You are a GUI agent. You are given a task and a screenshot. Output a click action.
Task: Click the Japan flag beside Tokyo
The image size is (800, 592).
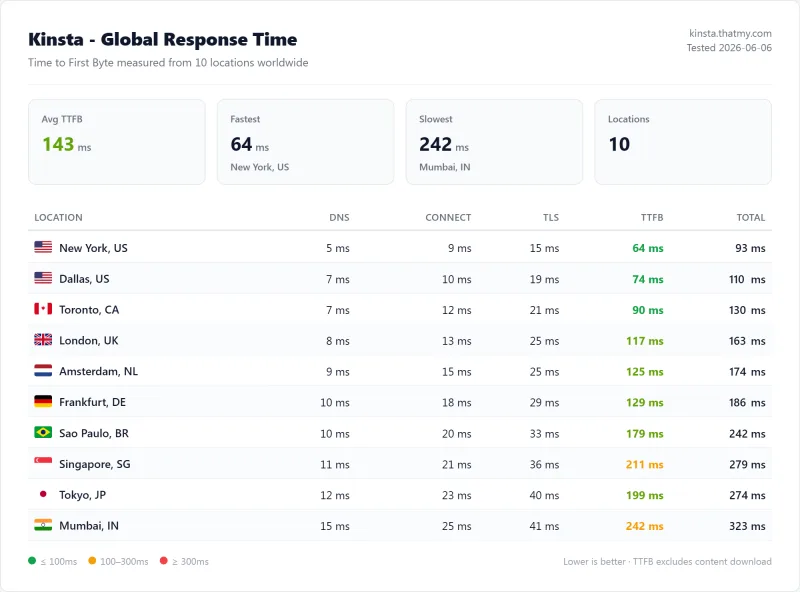click(43, 494)
